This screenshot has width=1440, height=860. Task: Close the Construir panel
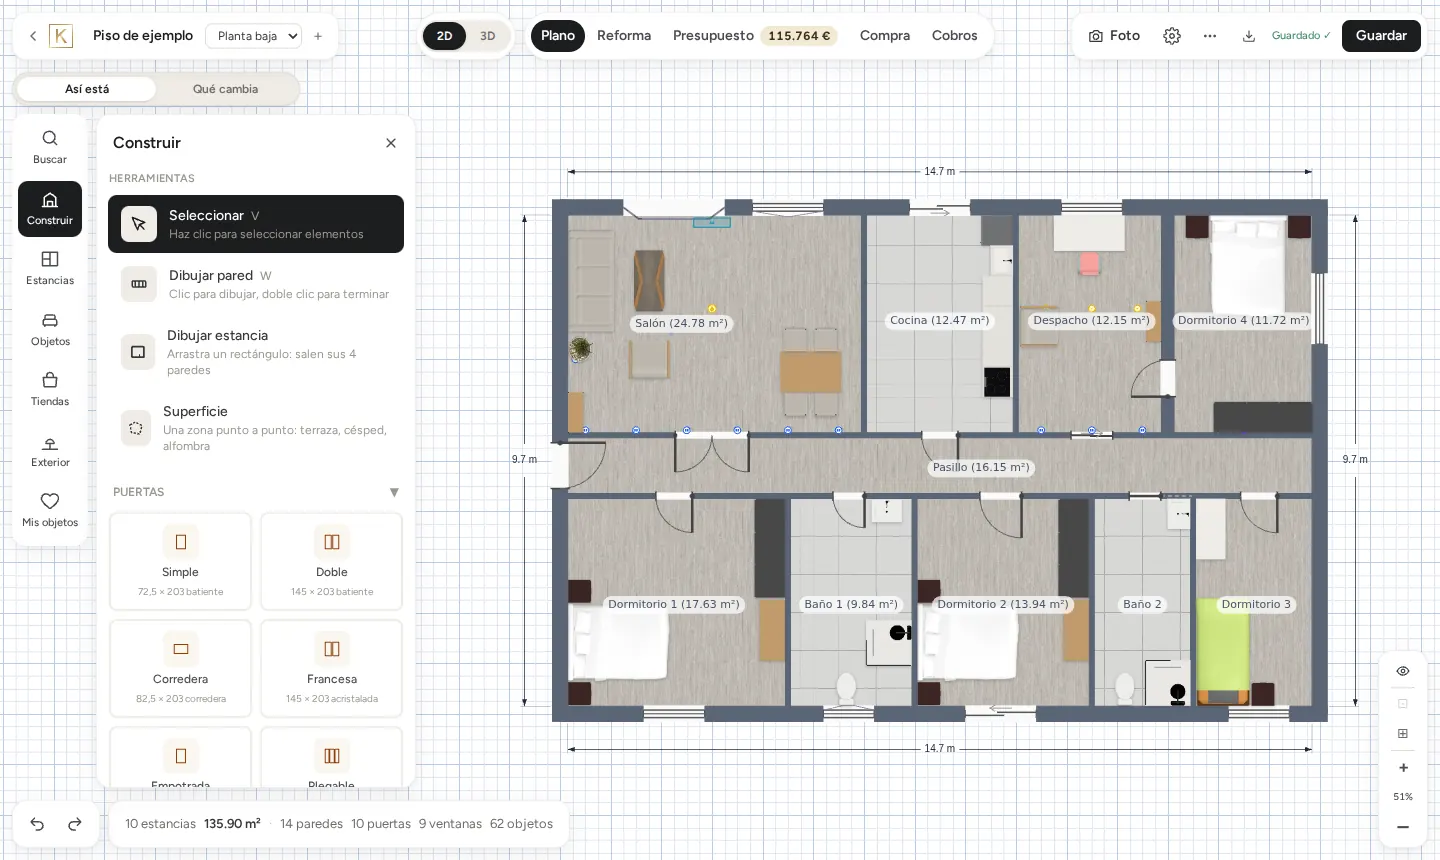391,143
